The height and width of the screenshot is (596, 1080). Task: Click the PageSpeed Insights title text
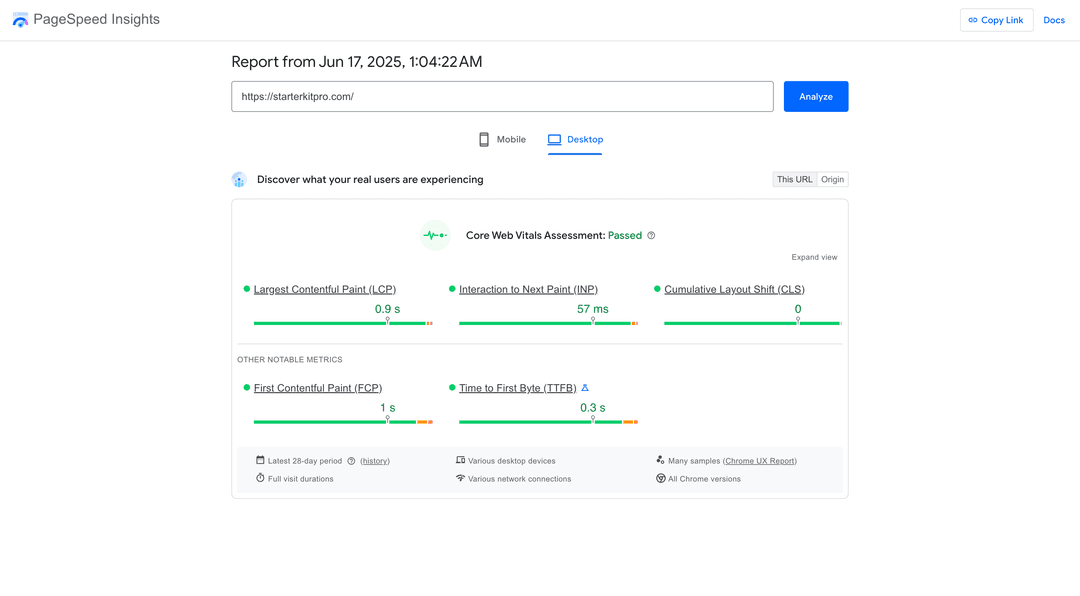coord(96,19)
